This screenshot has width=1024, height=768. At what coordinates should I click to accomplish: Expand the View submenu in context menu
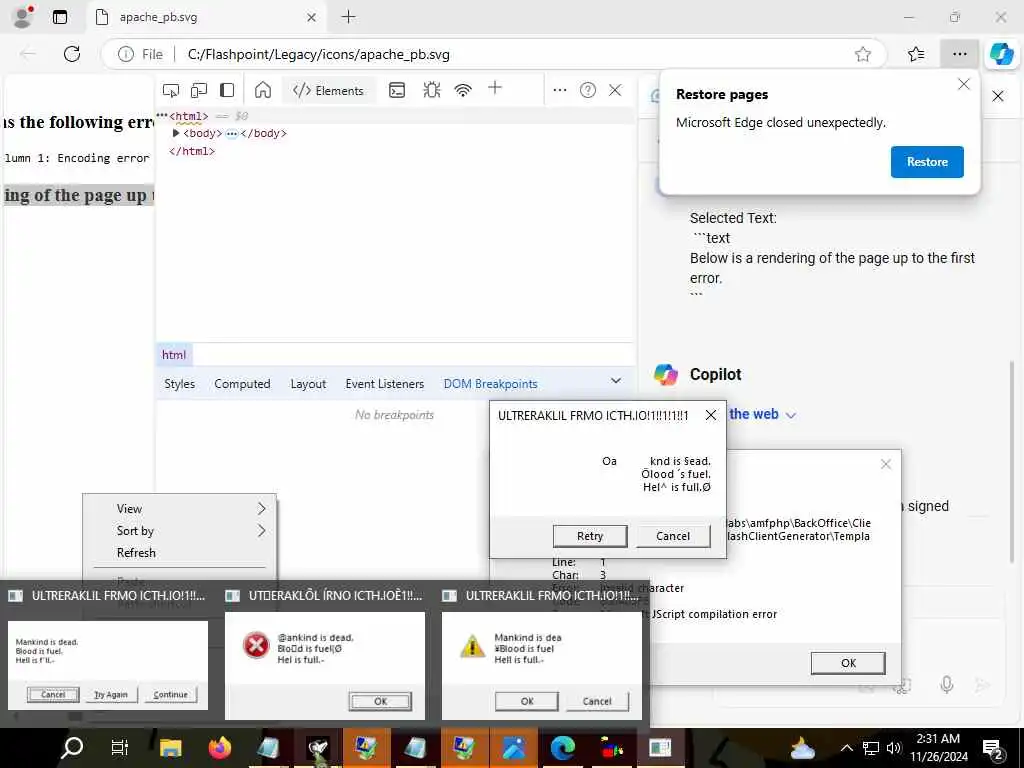tap(180, 509)
